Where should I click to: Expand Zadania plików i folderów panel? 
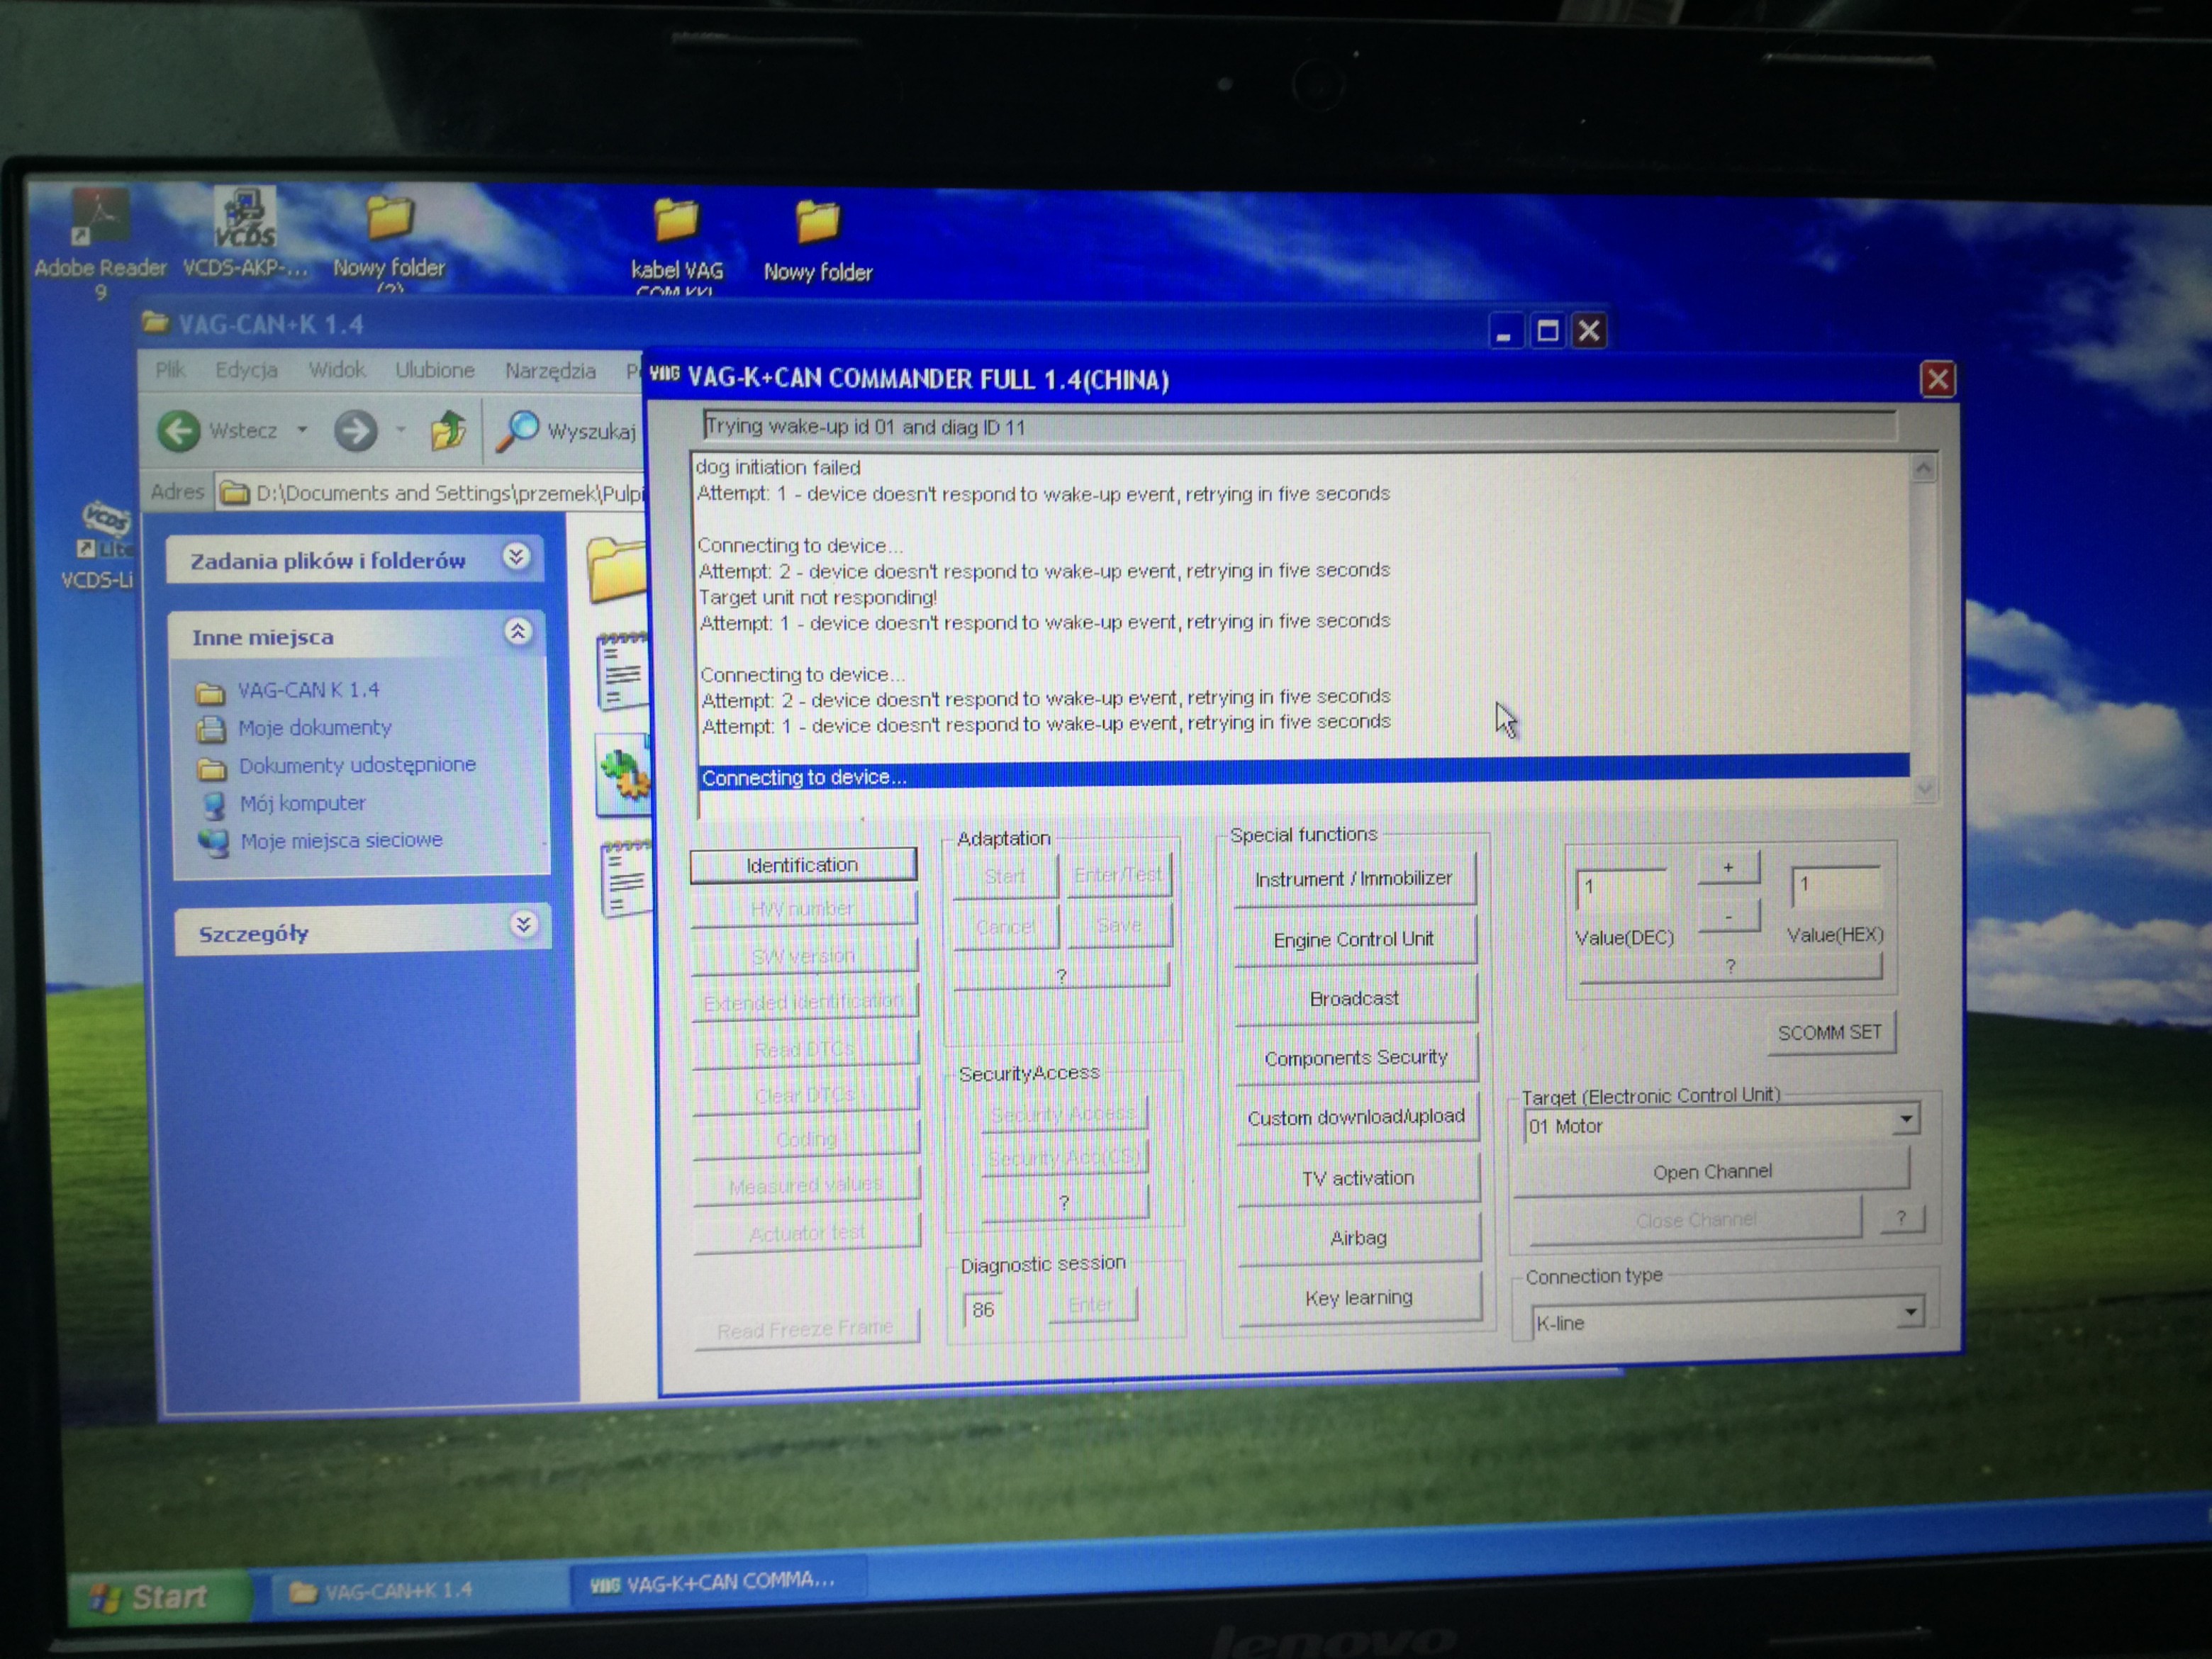click(x=516, y=557)
